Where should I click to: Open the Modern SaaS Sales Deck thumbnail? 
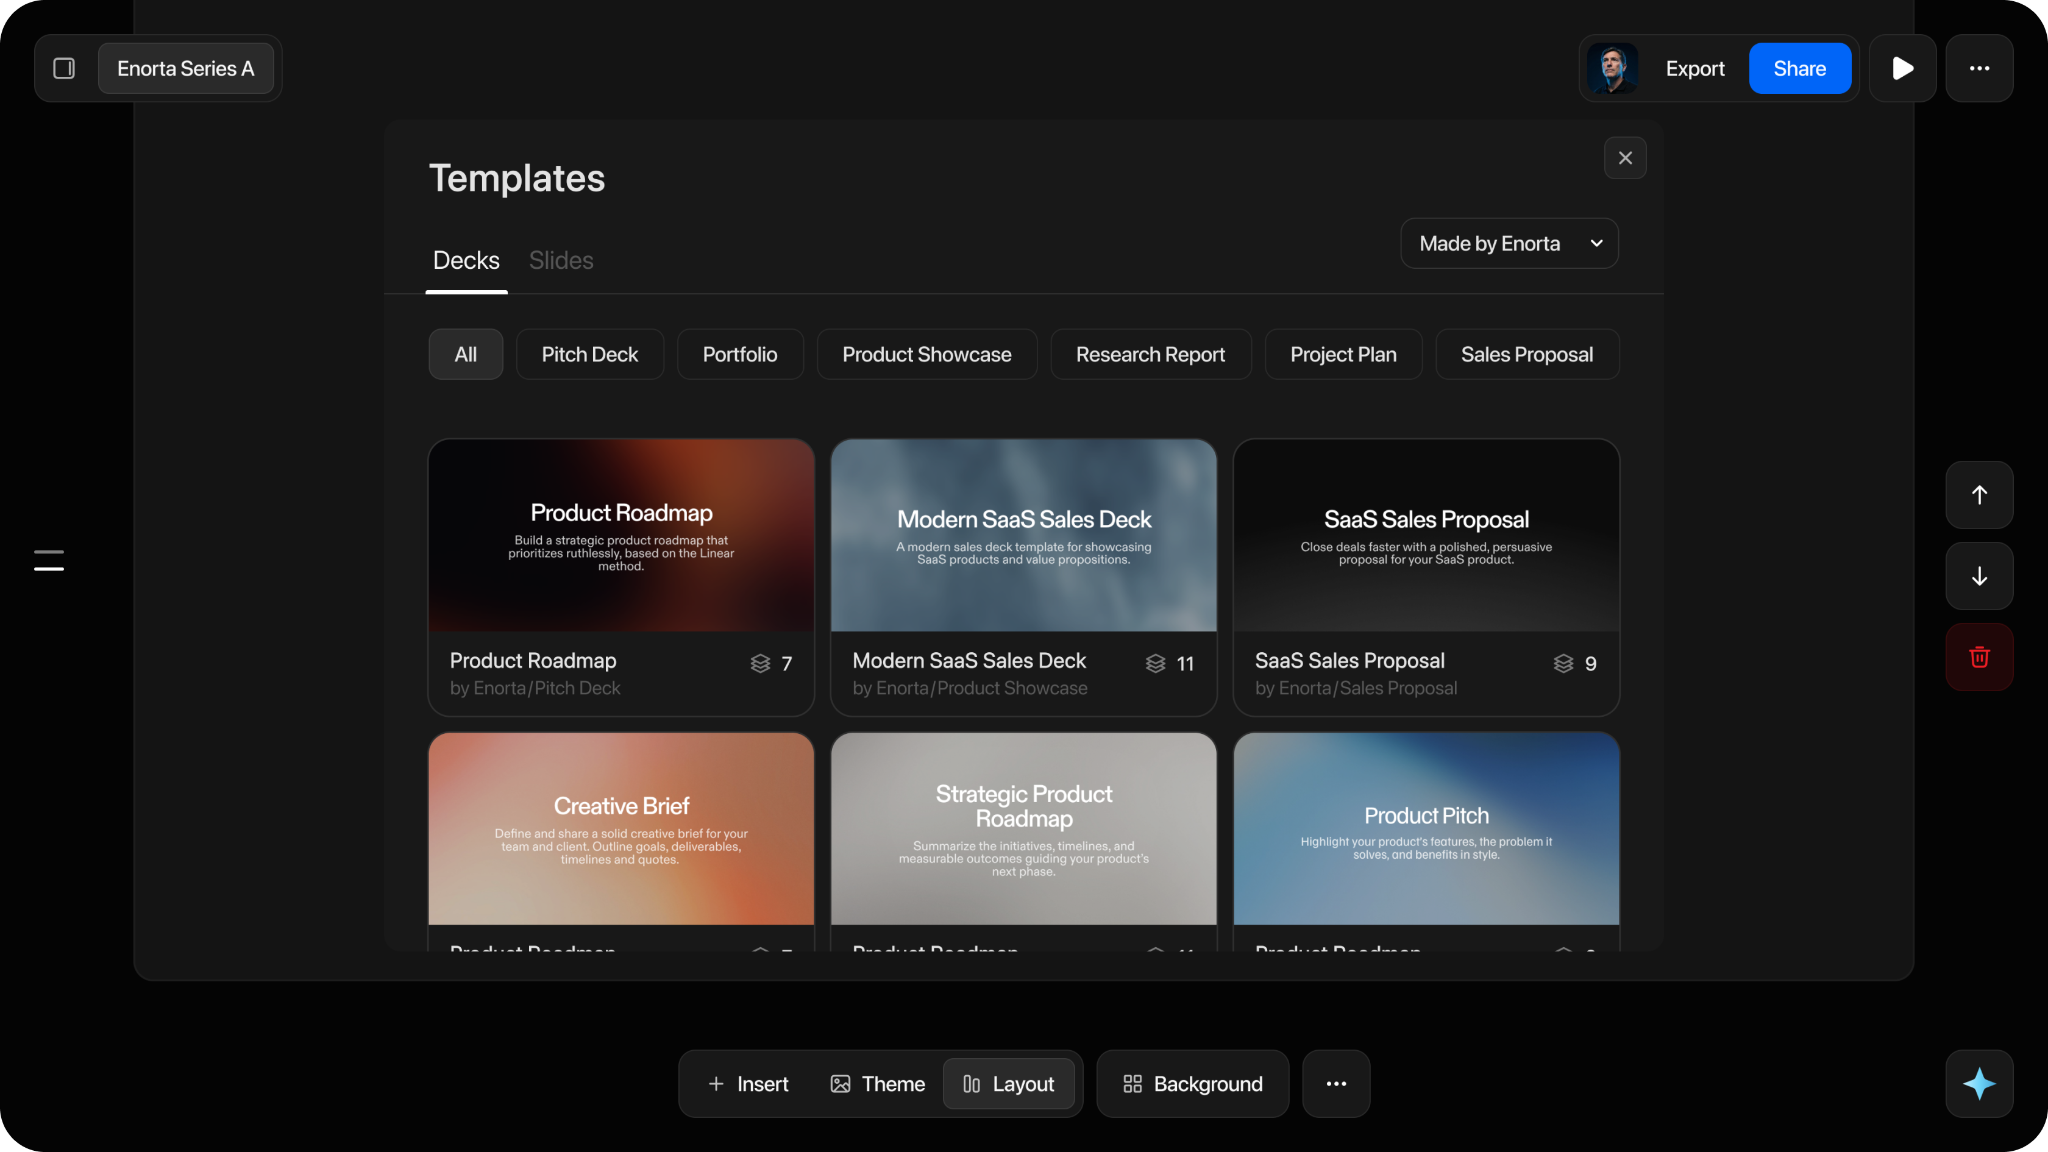tap(1024, 535)
